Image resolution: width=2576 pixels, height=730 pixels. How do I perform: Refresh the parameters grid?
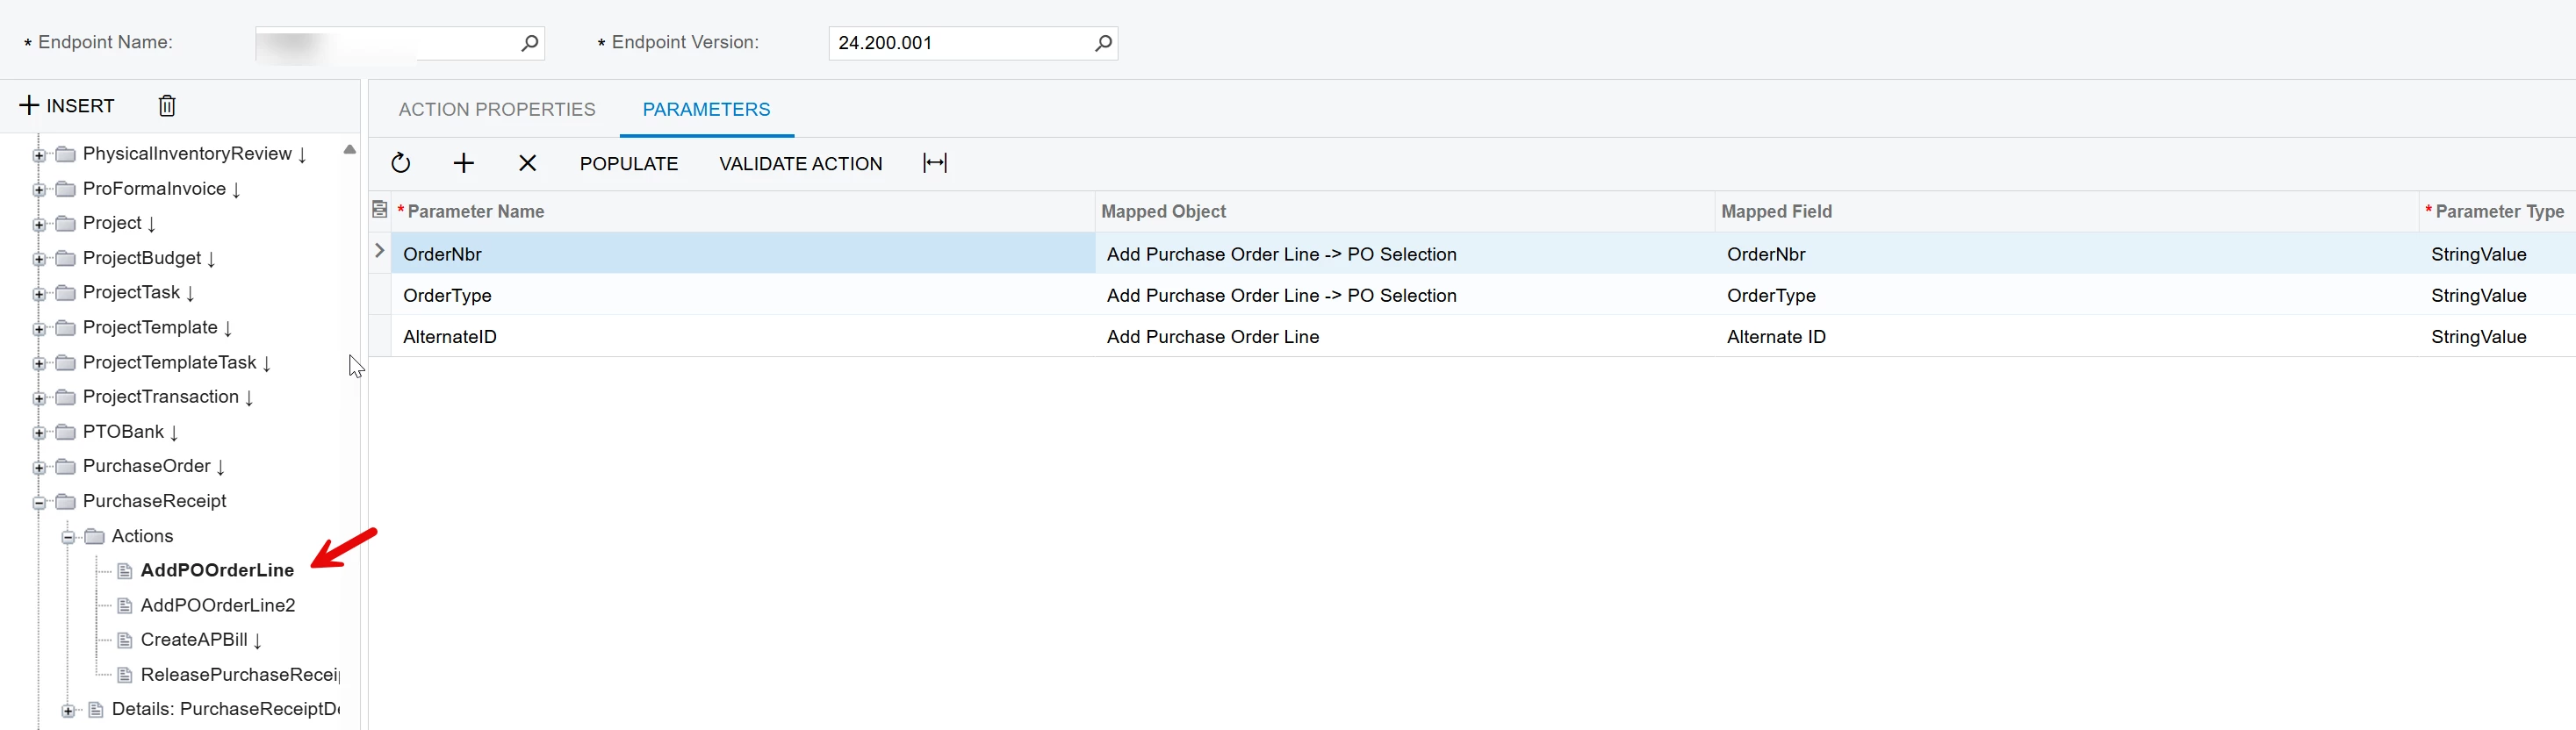(400, 163)
